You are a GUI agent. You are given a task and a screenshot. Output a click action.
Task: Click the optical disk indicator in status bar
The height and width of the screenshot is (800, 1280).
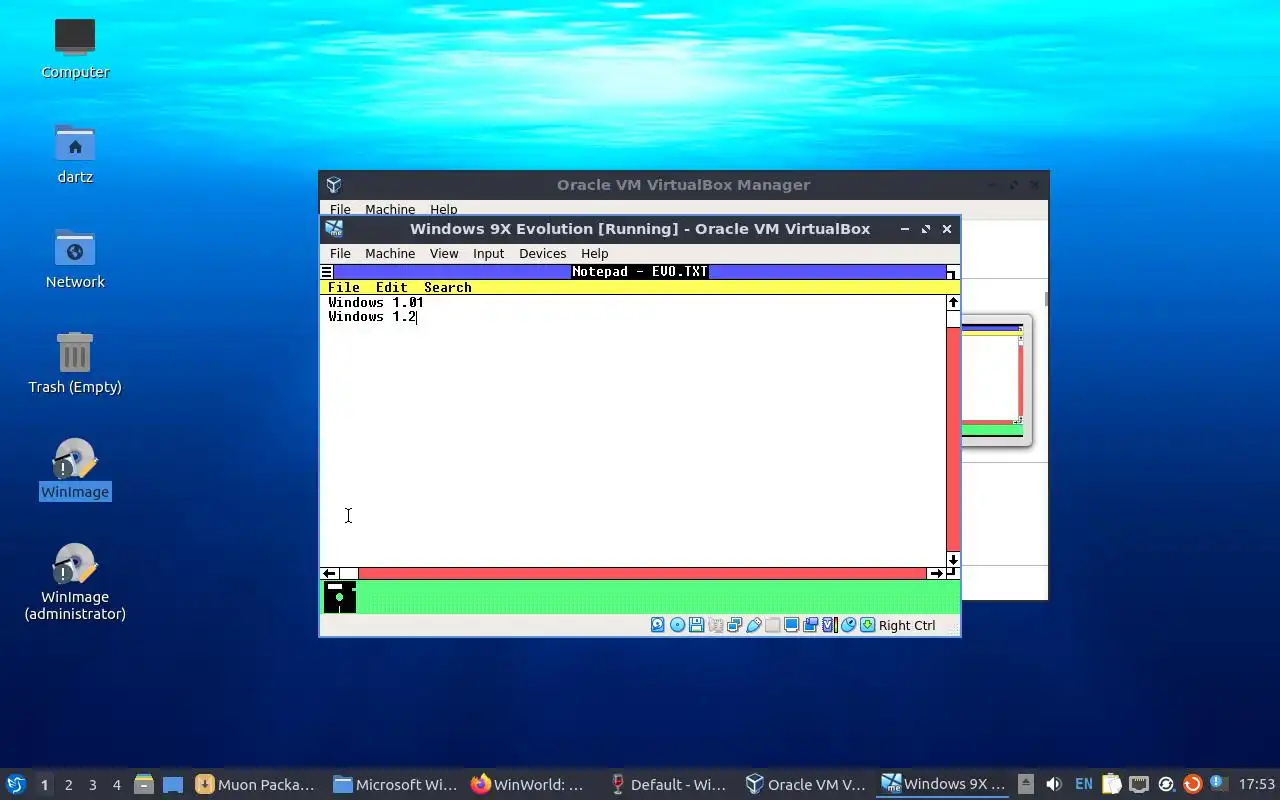click(x=677, y=625)
